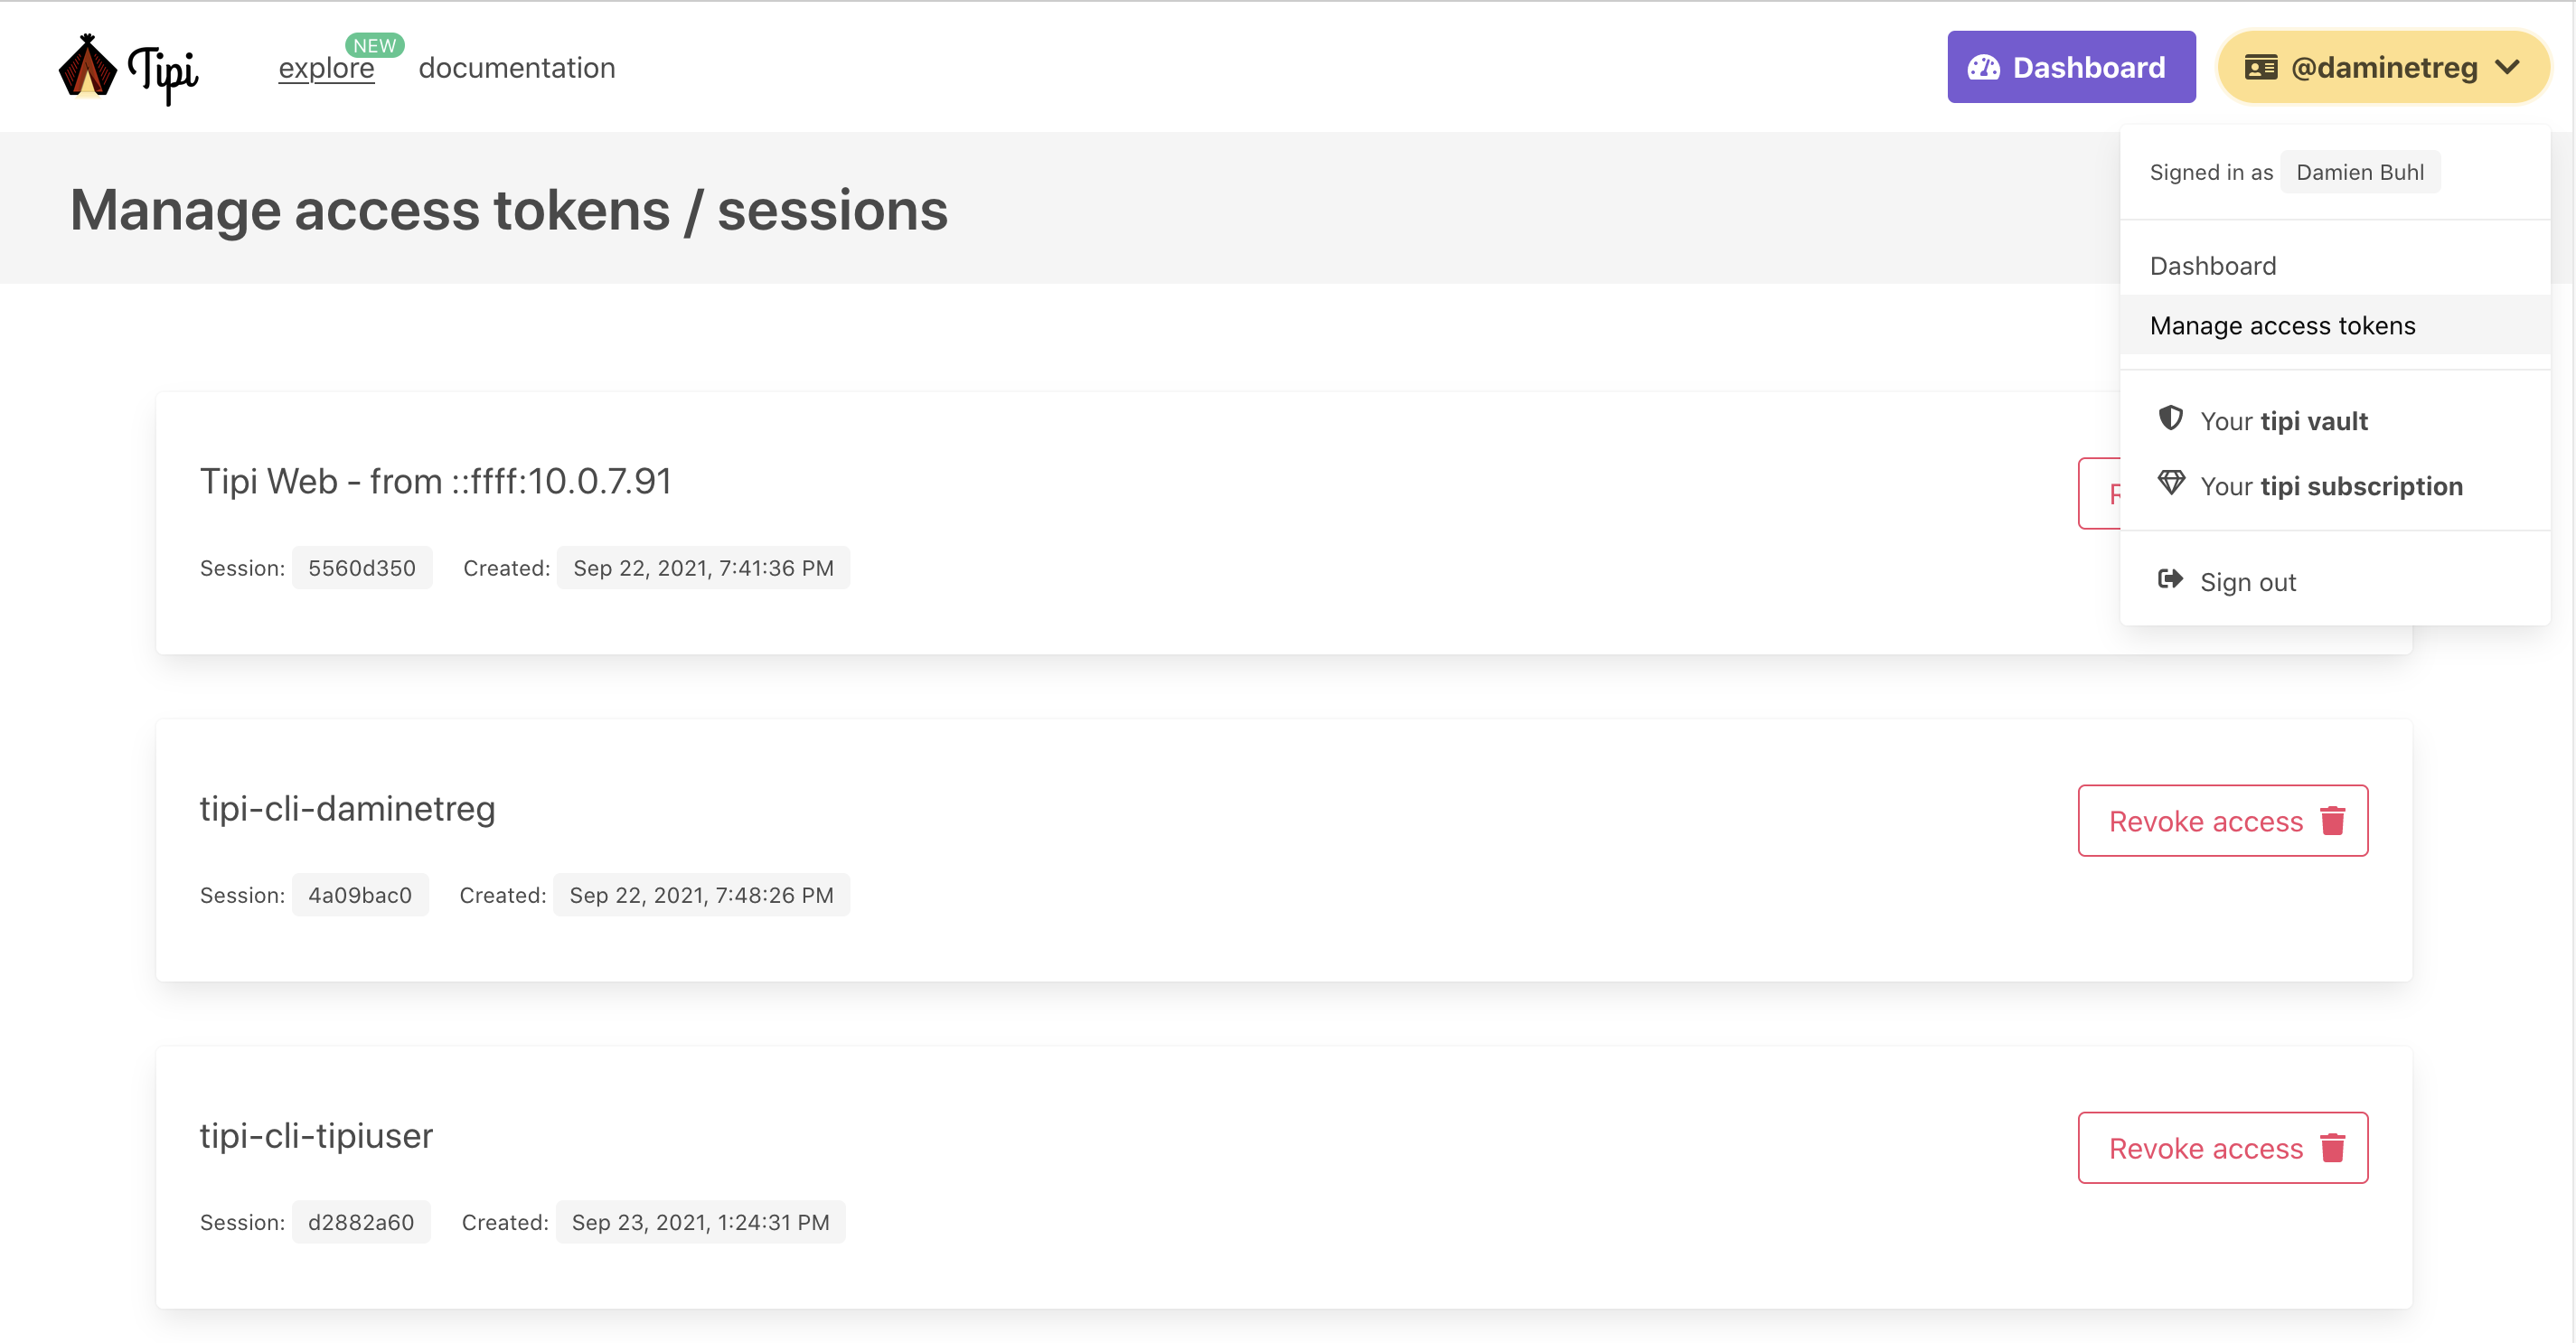Image resolution: width=2576 pixels, height=1343 pixels.
Task: Open the explore link
Action: tap(326, 68)
